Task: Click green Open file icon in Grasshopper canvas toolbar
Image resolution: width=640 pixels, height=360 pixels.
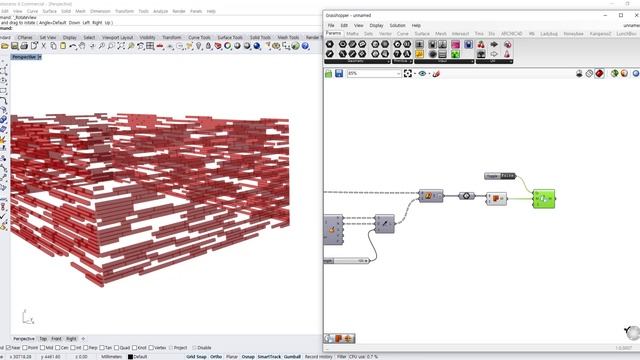Action: tap(329, 73)
